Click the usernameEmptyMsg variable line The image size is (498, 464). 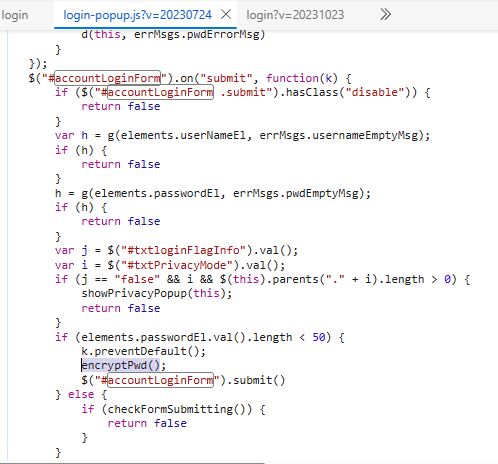pyautogui.click(x=243, y=135)
